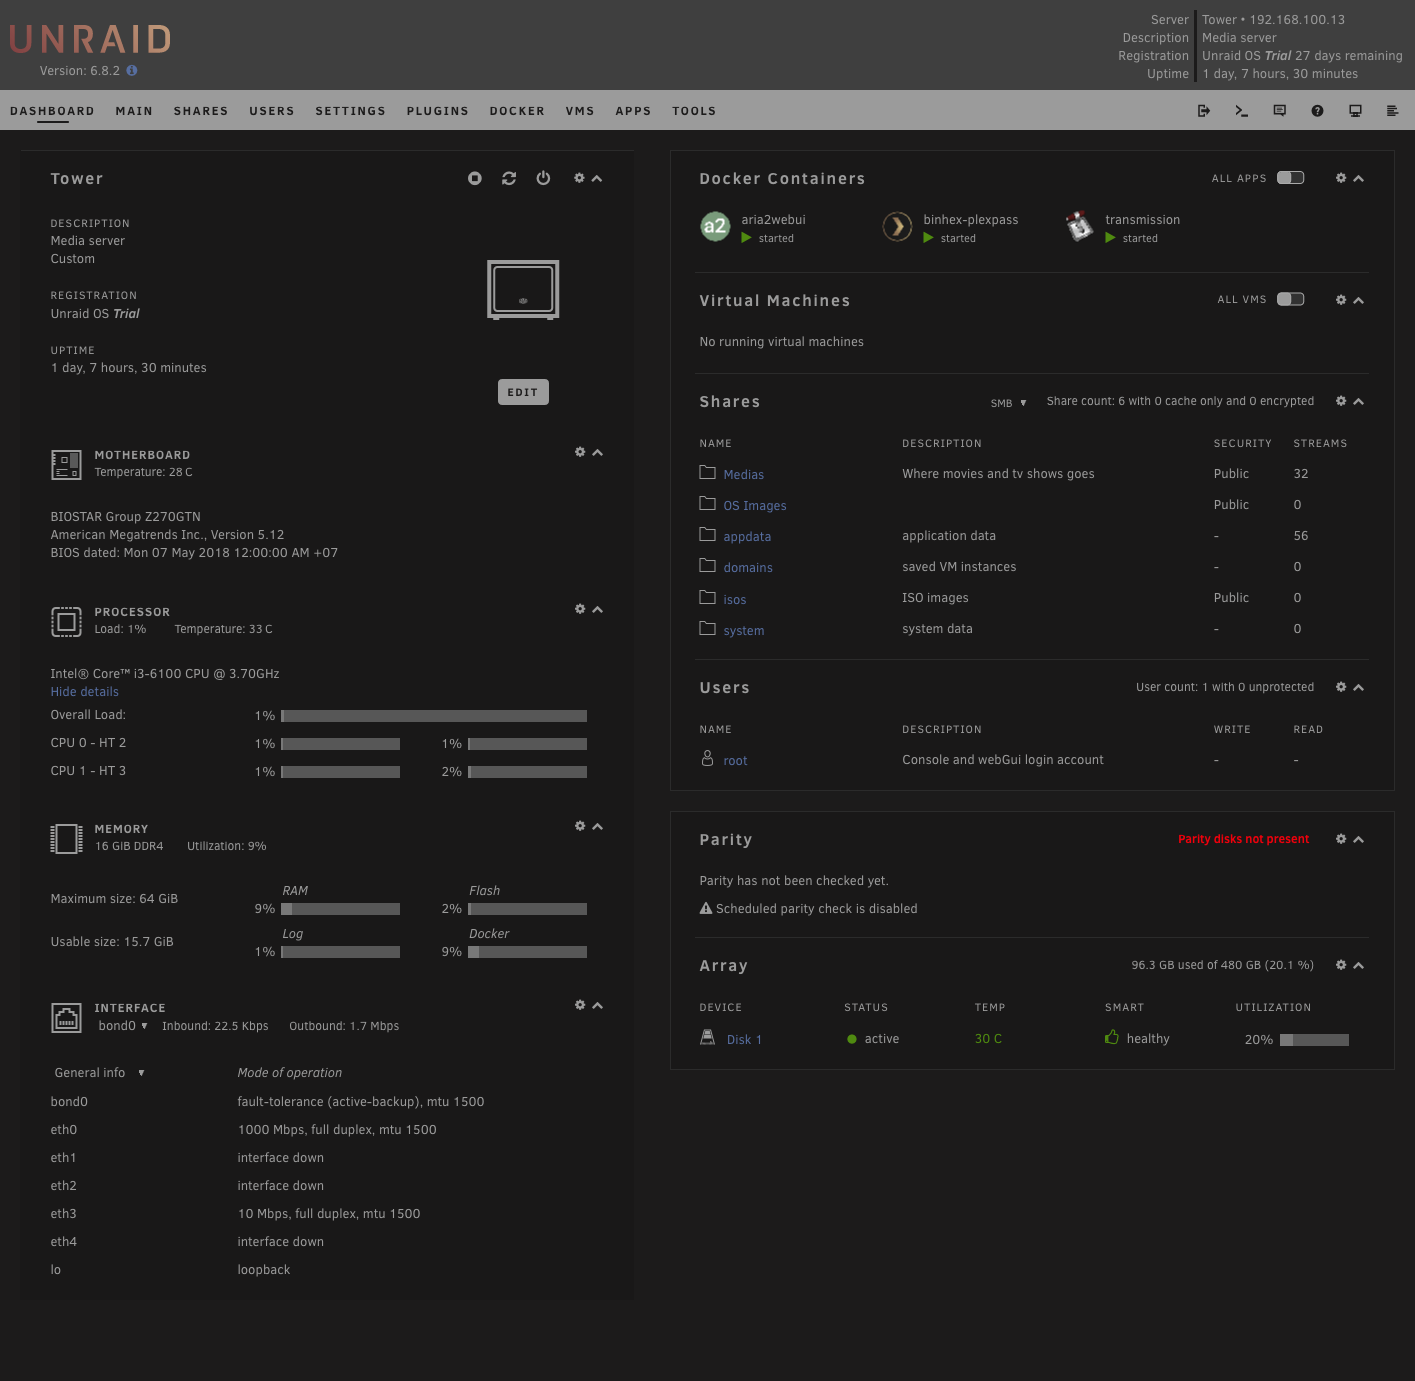Screen dimensions: 1415x1381
Task: Collapse the Parity panel with its chevron
Action: click(1358, 839)
